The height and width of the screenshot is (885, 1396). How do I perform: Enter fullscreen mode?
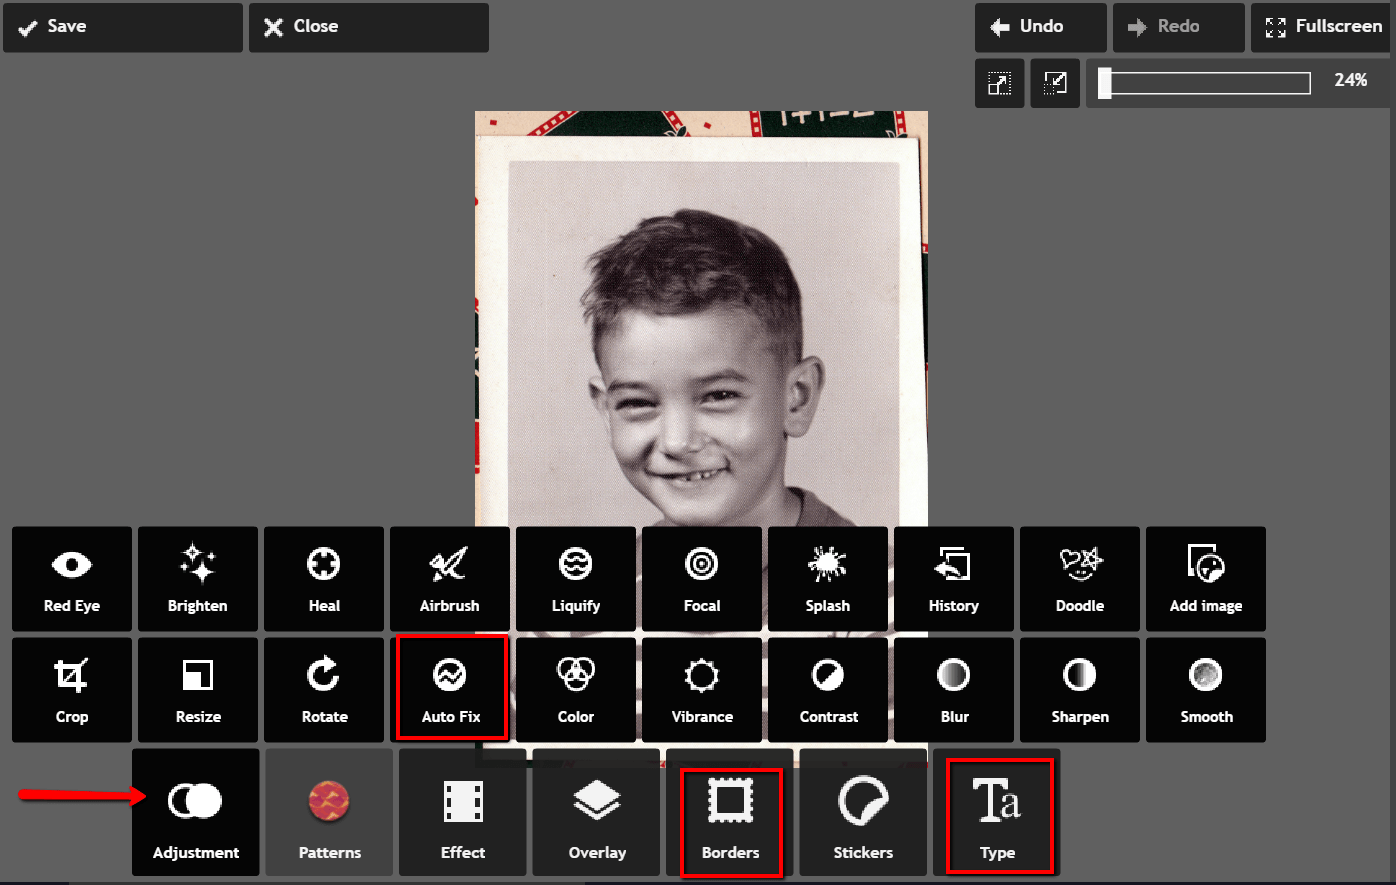[1320, 27]
